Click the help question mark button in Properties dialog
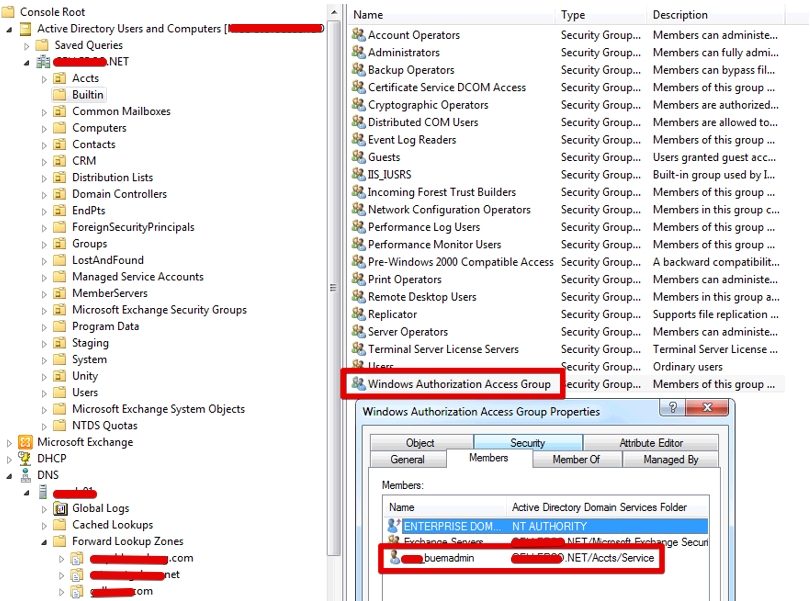This screenshot has height=601, width=810. pos(673,410)
